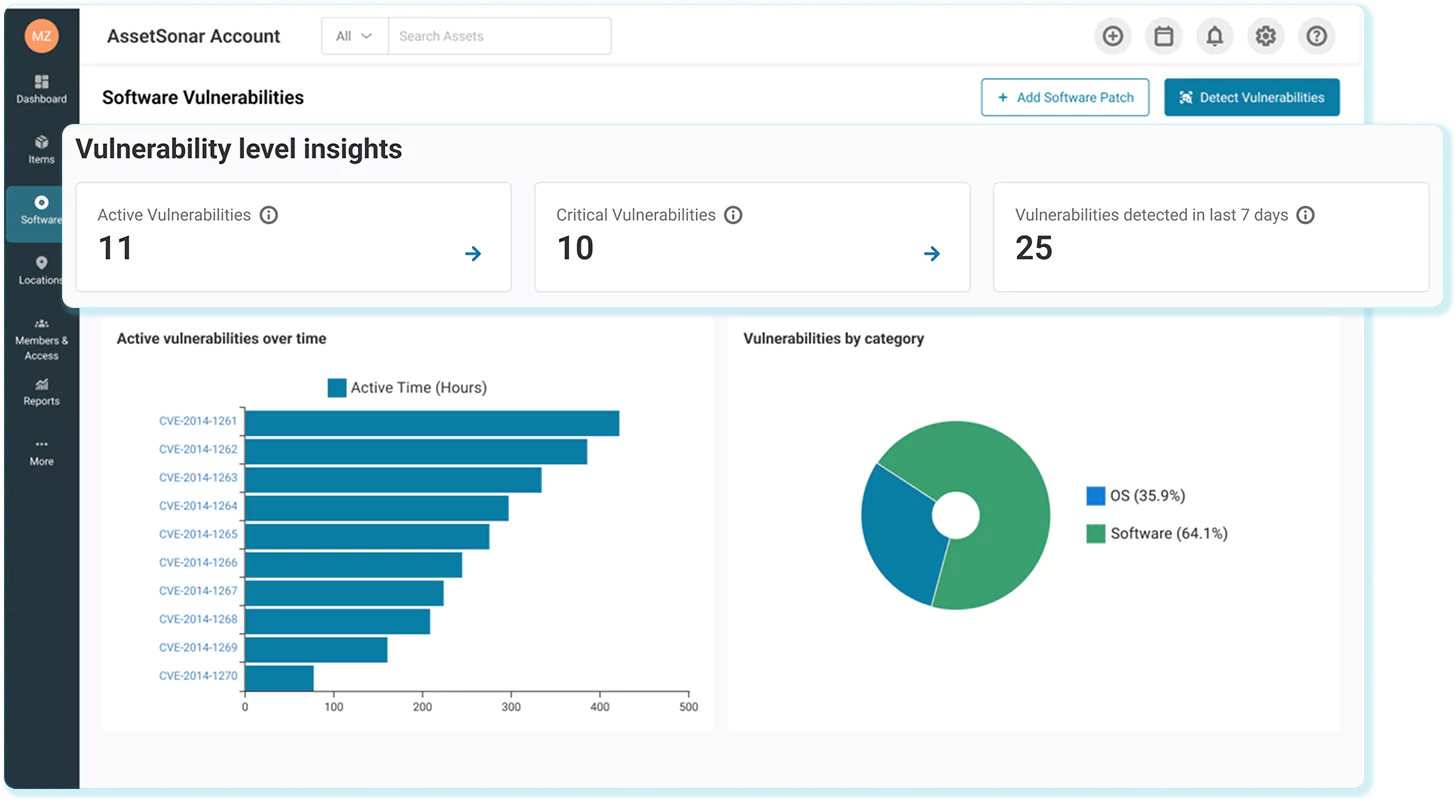Toggle OS (35.9%) legend entry

click(x=1135, y=496)
